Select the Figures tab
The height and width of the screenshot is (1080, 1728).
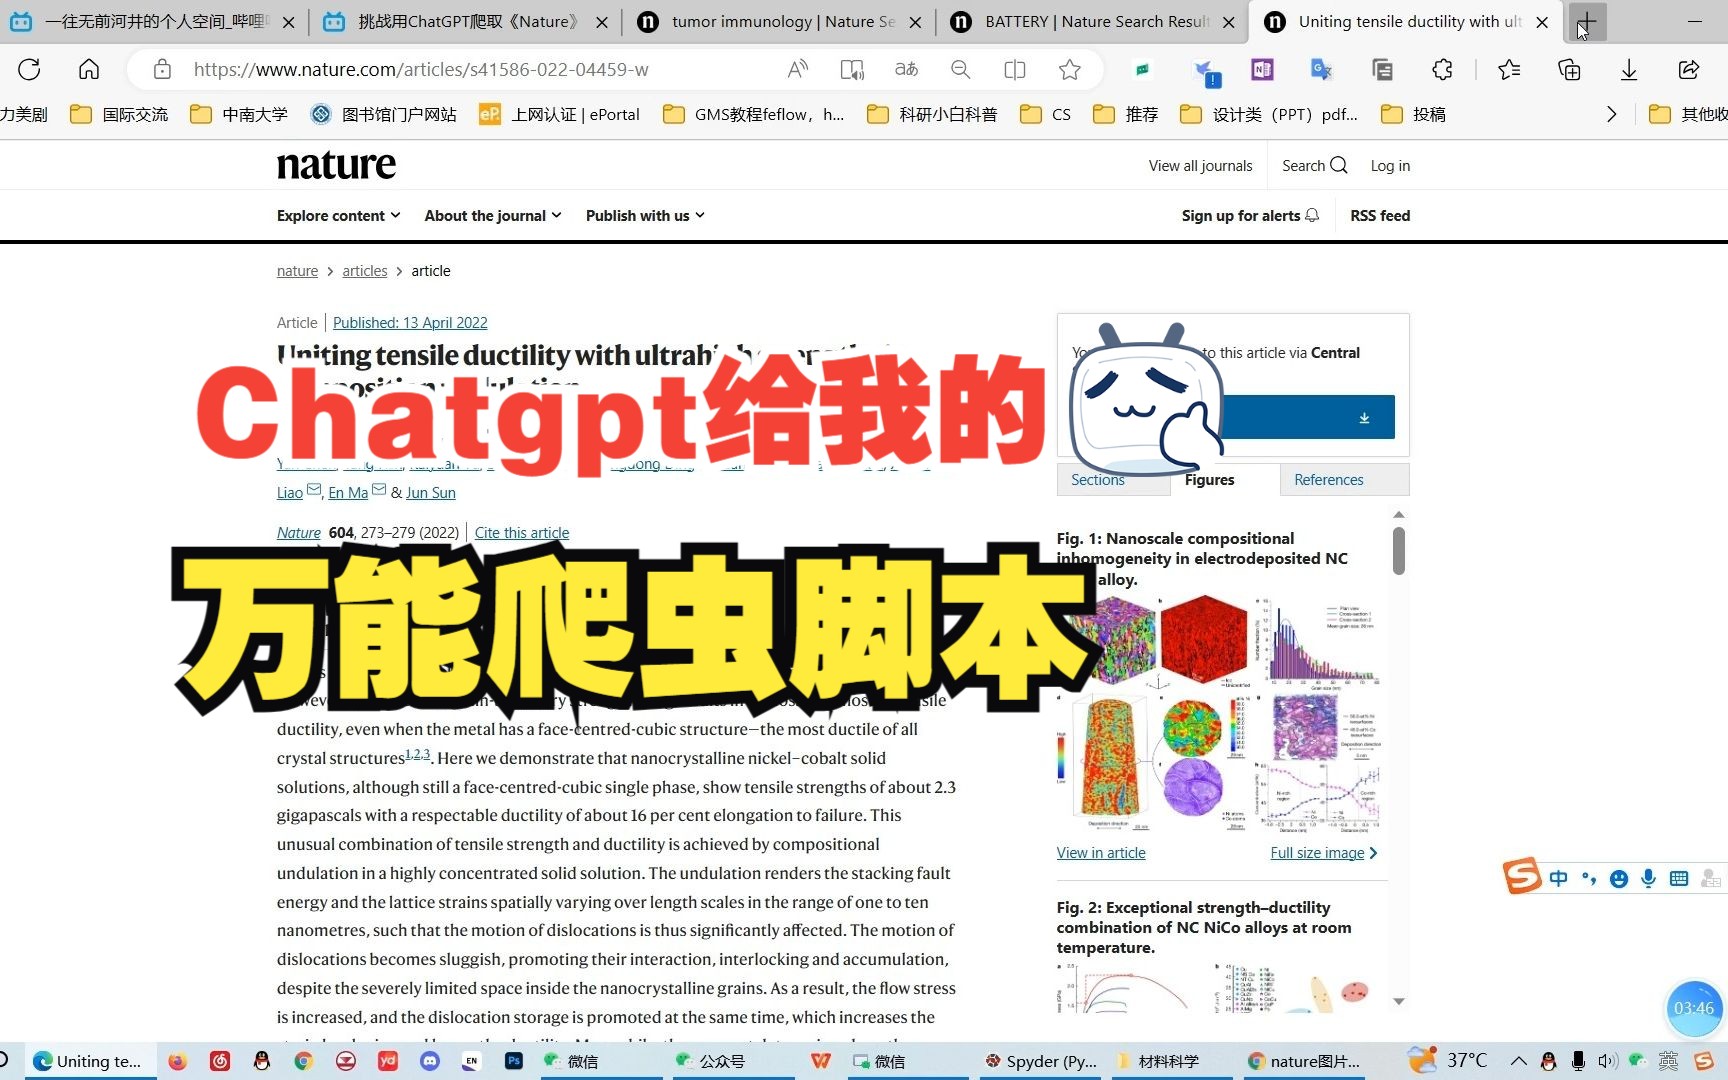pos(1210,480)
